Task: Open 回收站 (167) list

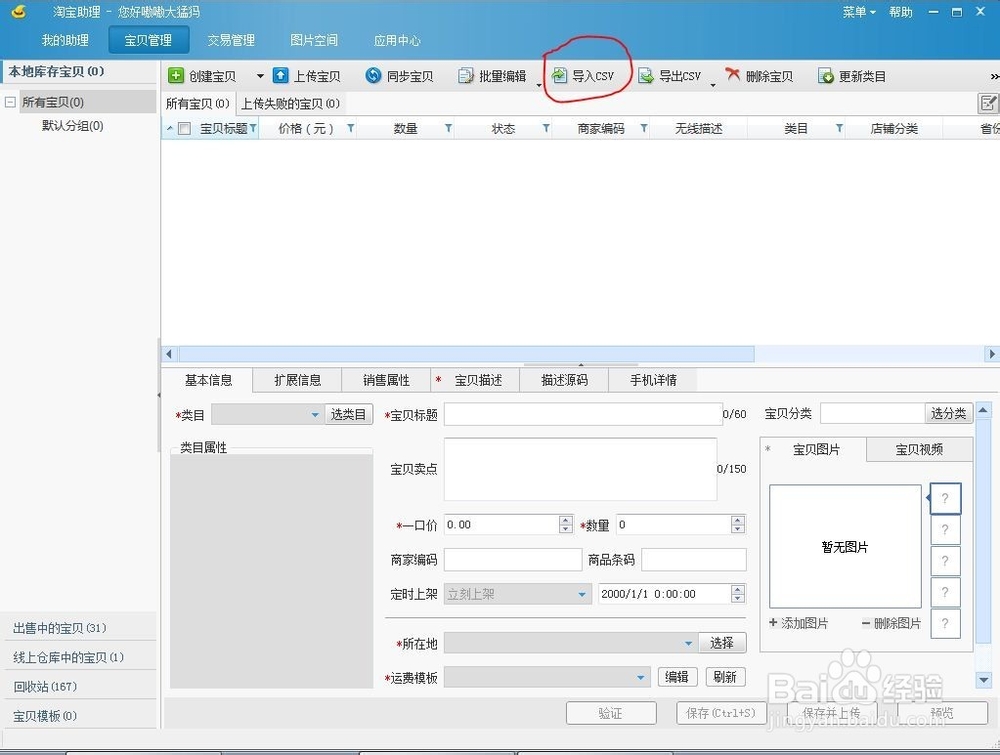Action: click(x=45, y=687)
